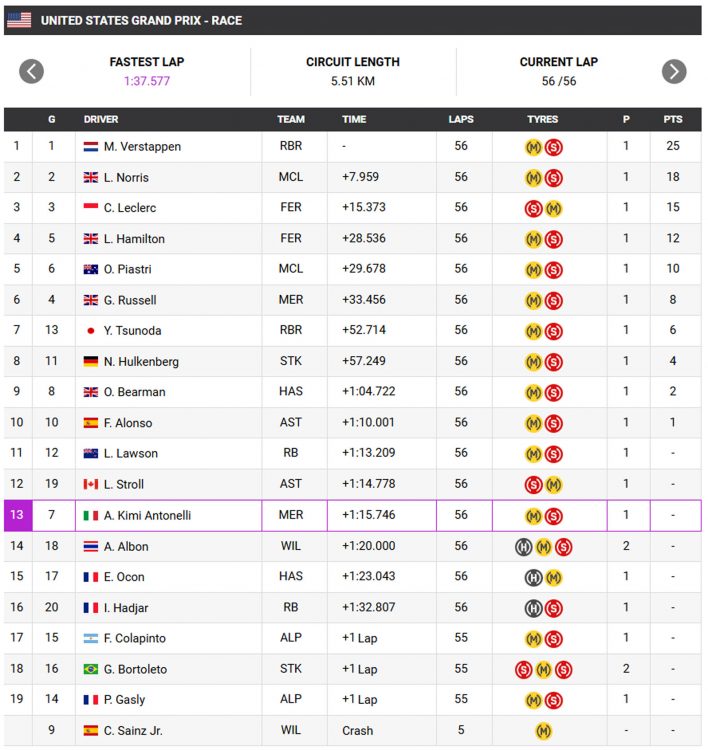708x750 pixels.
Task: Click the next arrow beside Current Lap
Action: point(674,71)
